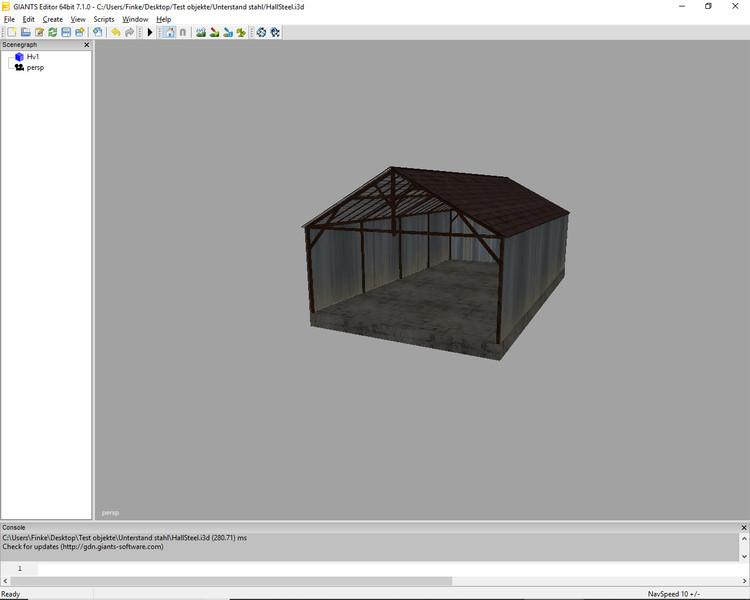Open the File menu

tap(9, 19)
